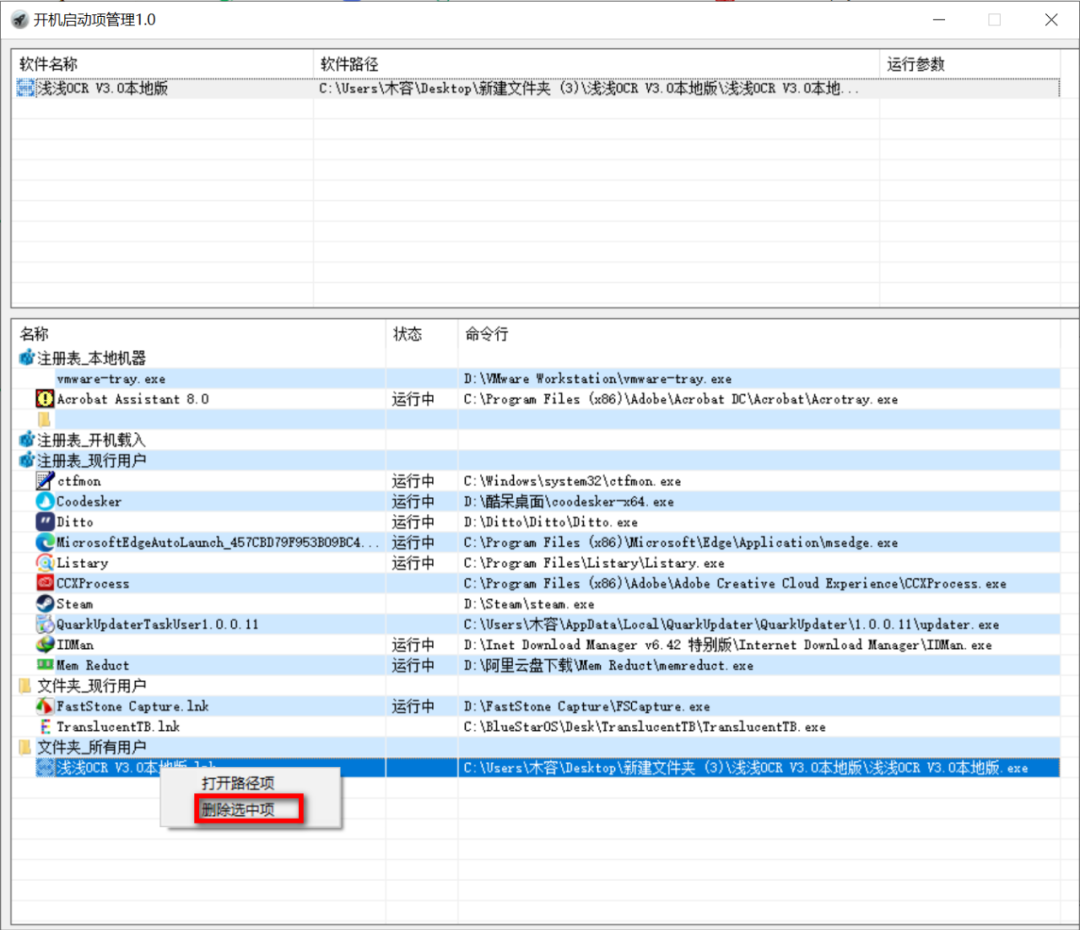The width and height of the screenshot is (1080, 930).
Task: Click the 状态 column header
Action: click(407, 334)
